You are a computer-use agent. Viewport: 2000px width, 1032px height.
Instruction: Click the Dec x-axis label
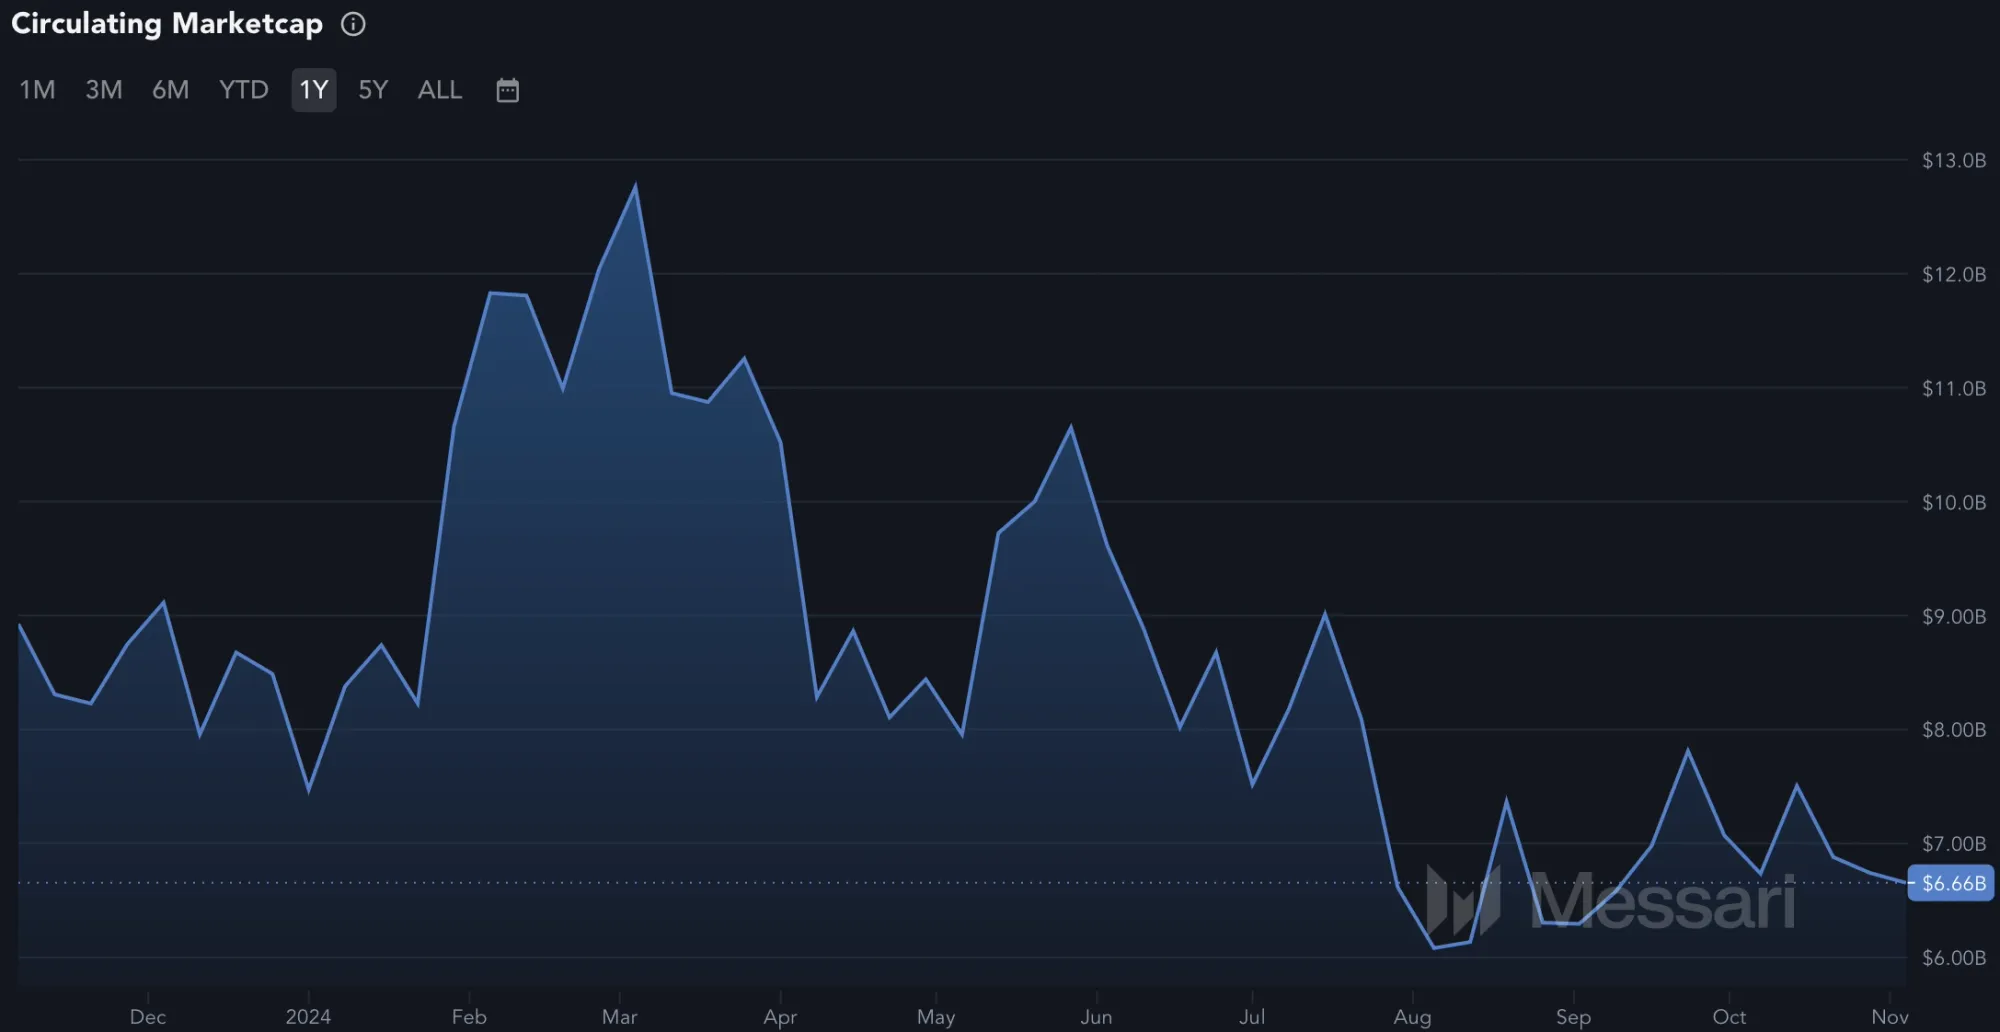(x=148, y=1017)
